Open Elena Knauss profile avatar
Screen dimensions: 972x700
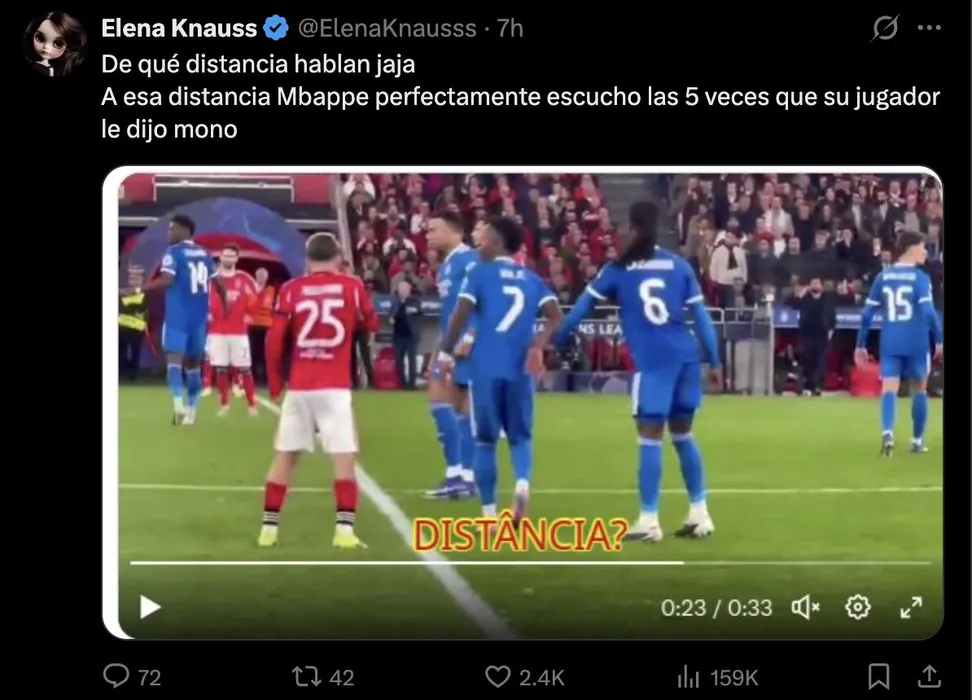[55, 44]
